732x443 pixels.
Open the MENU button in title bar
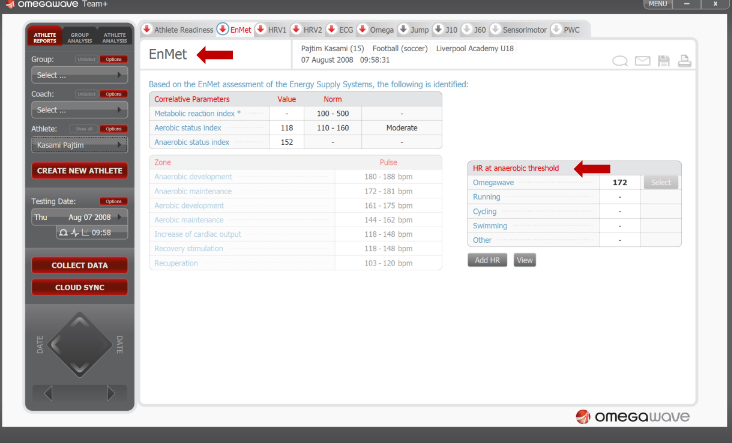[x=657, y=4]
